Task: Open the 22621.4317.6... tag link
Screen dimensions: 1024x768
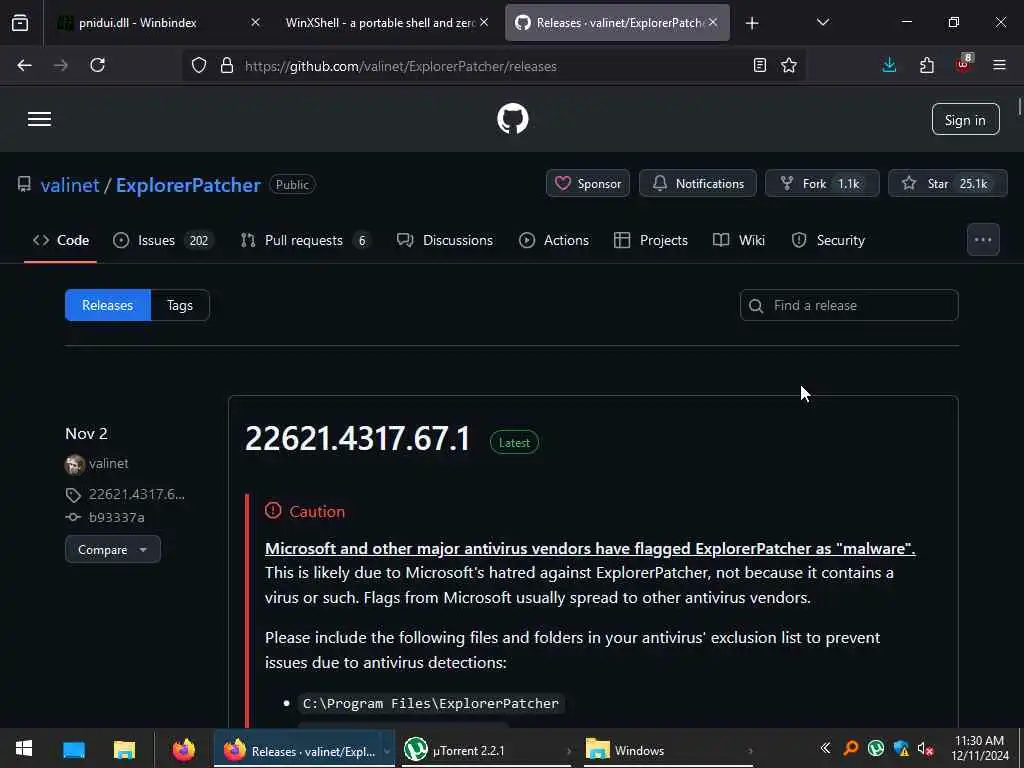Action: click(x=136, y=494)
